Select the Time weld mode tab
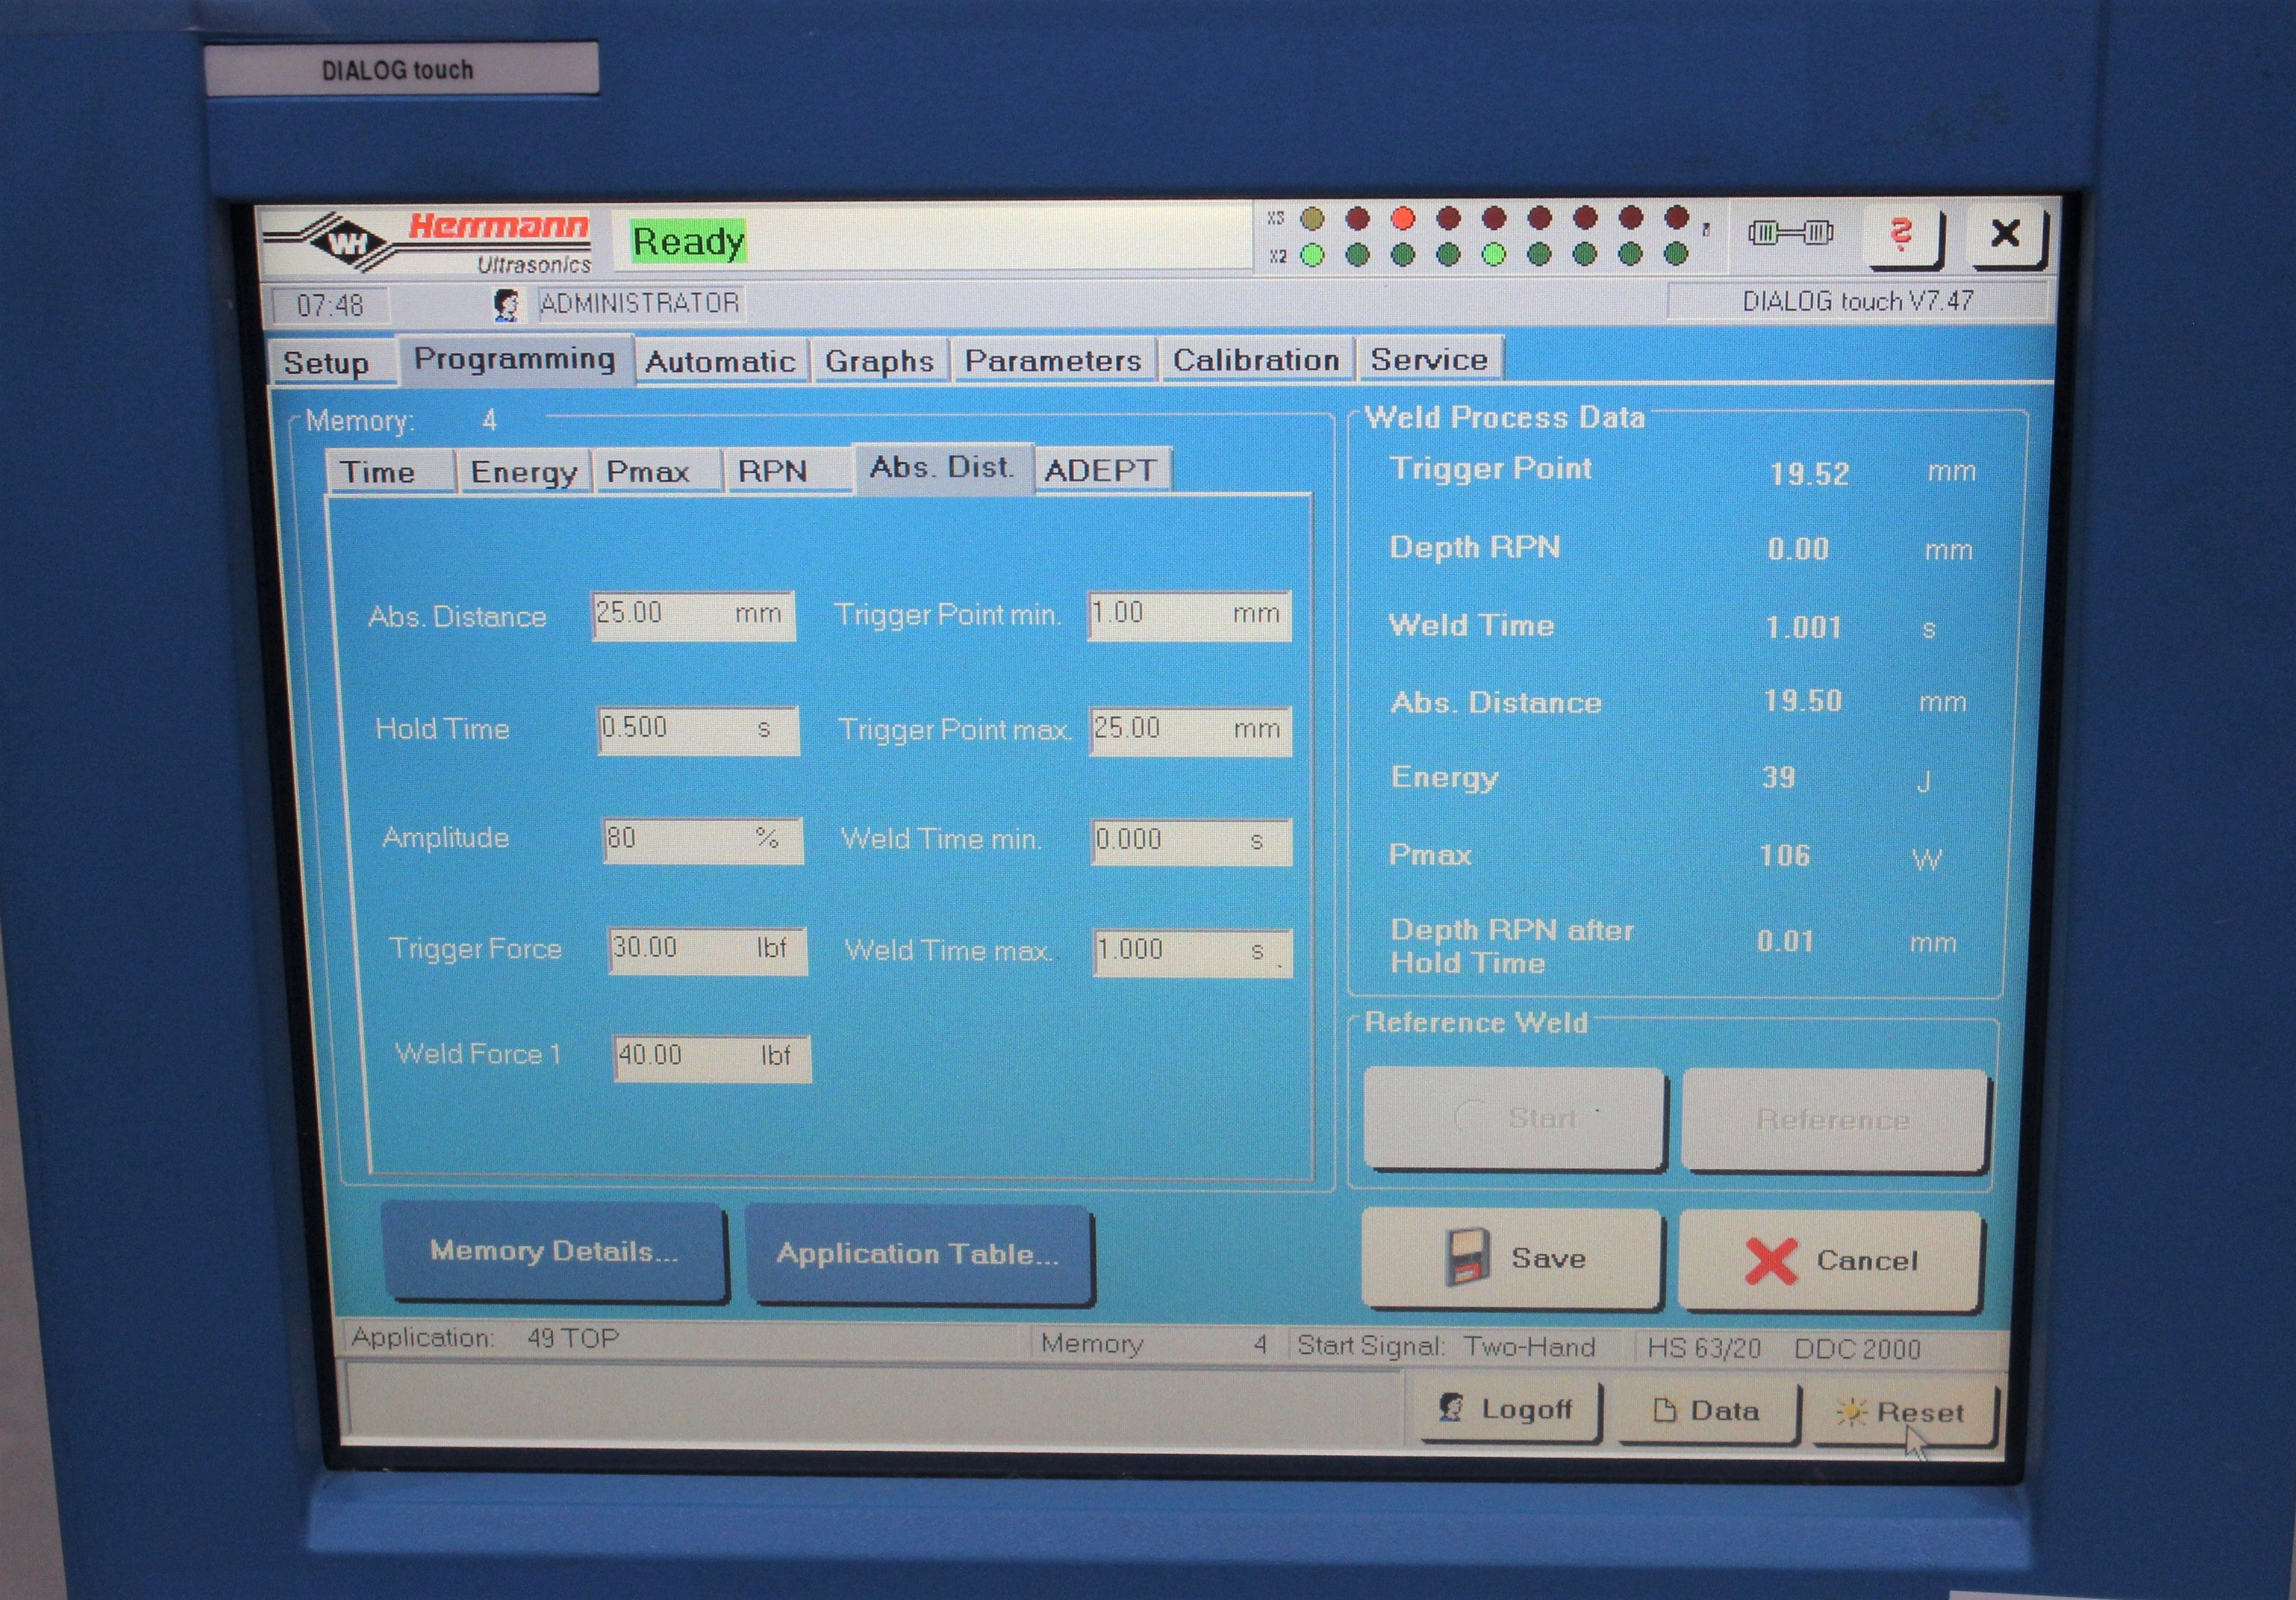Viewport: 2296px width, 1600px height. tap(390, 471)
